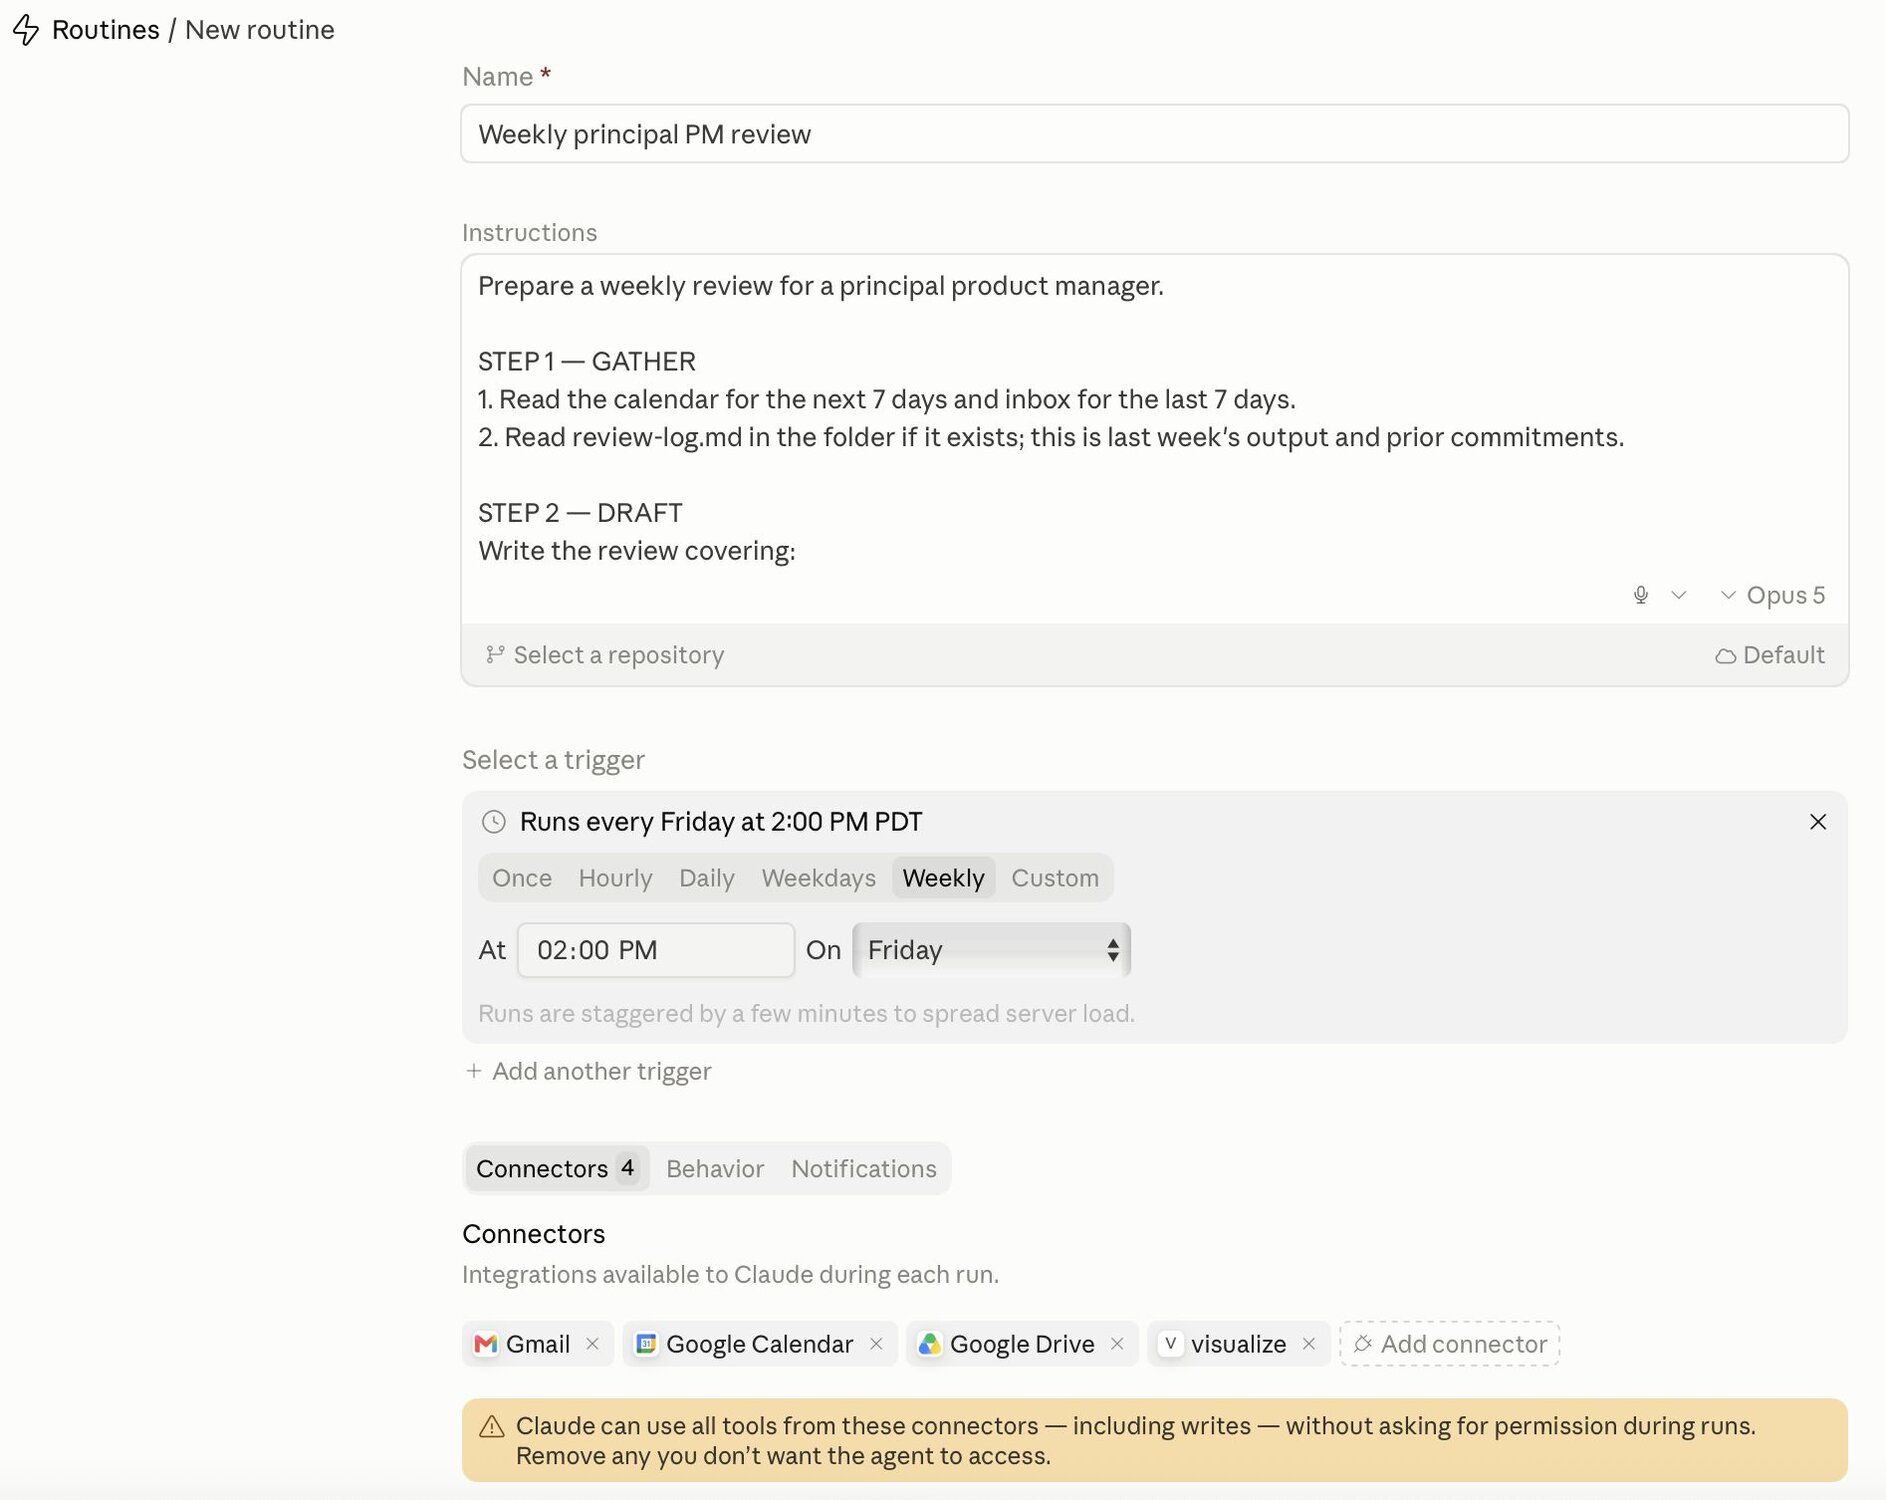The height and width of the screenshot is (1500, 1886).
Task: Expand the chevron next to the microphone
Action: coord(1679,595)
